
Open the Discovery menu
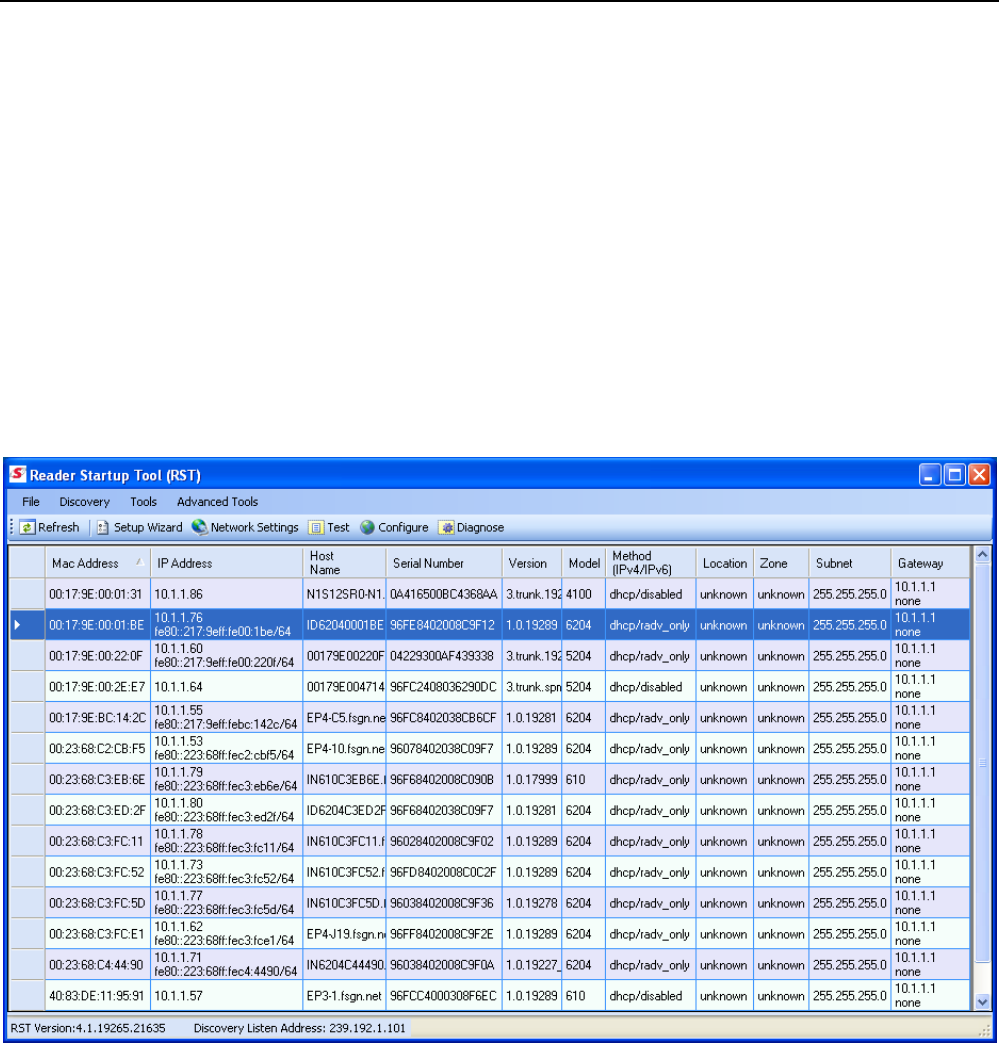click(84, 502)
